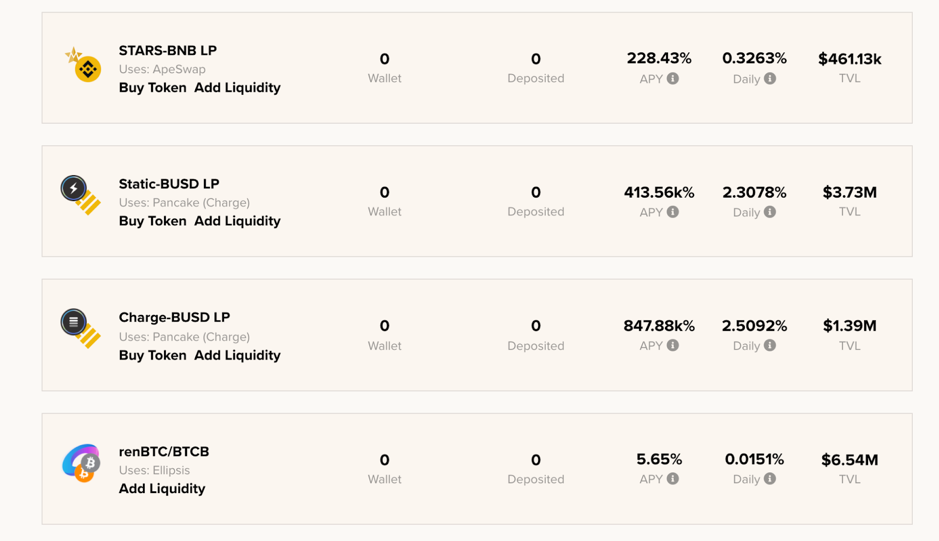Open APY info icon for renBTC/BTCB
Screen dimensions: 939x541
coord(673,479)
